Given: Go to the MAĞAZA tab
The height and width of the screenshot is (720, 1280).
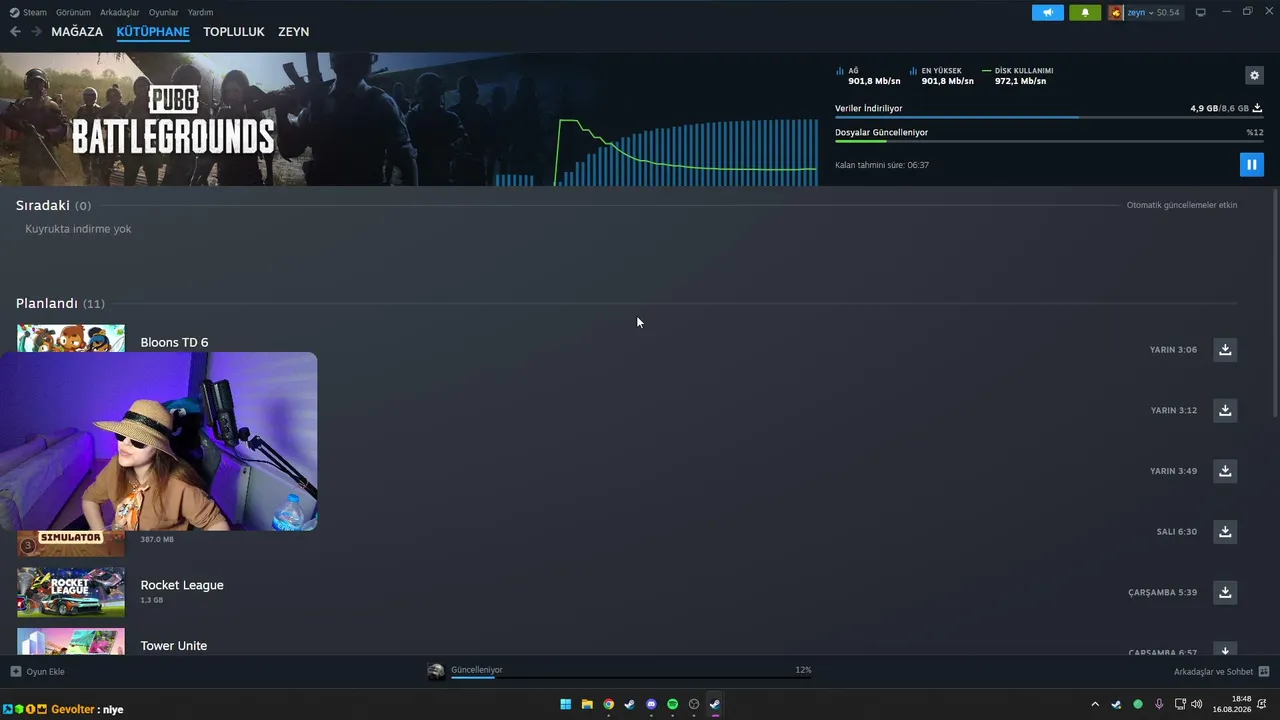Looking at the screenshot, I should (x=77, y=32).
